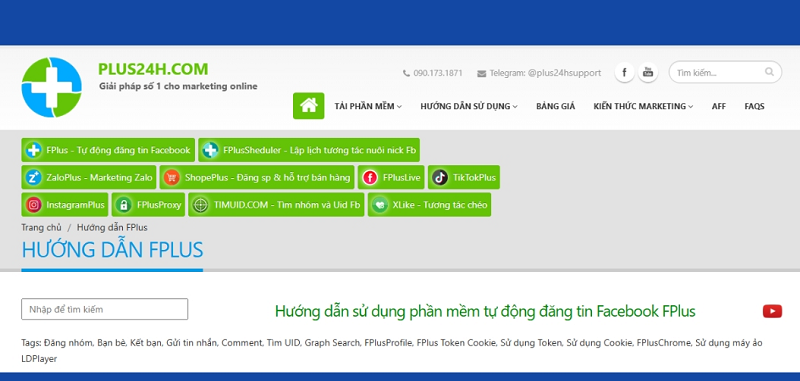
Task: Click the phone icon beside 090.173.1871
Action: 406,73
